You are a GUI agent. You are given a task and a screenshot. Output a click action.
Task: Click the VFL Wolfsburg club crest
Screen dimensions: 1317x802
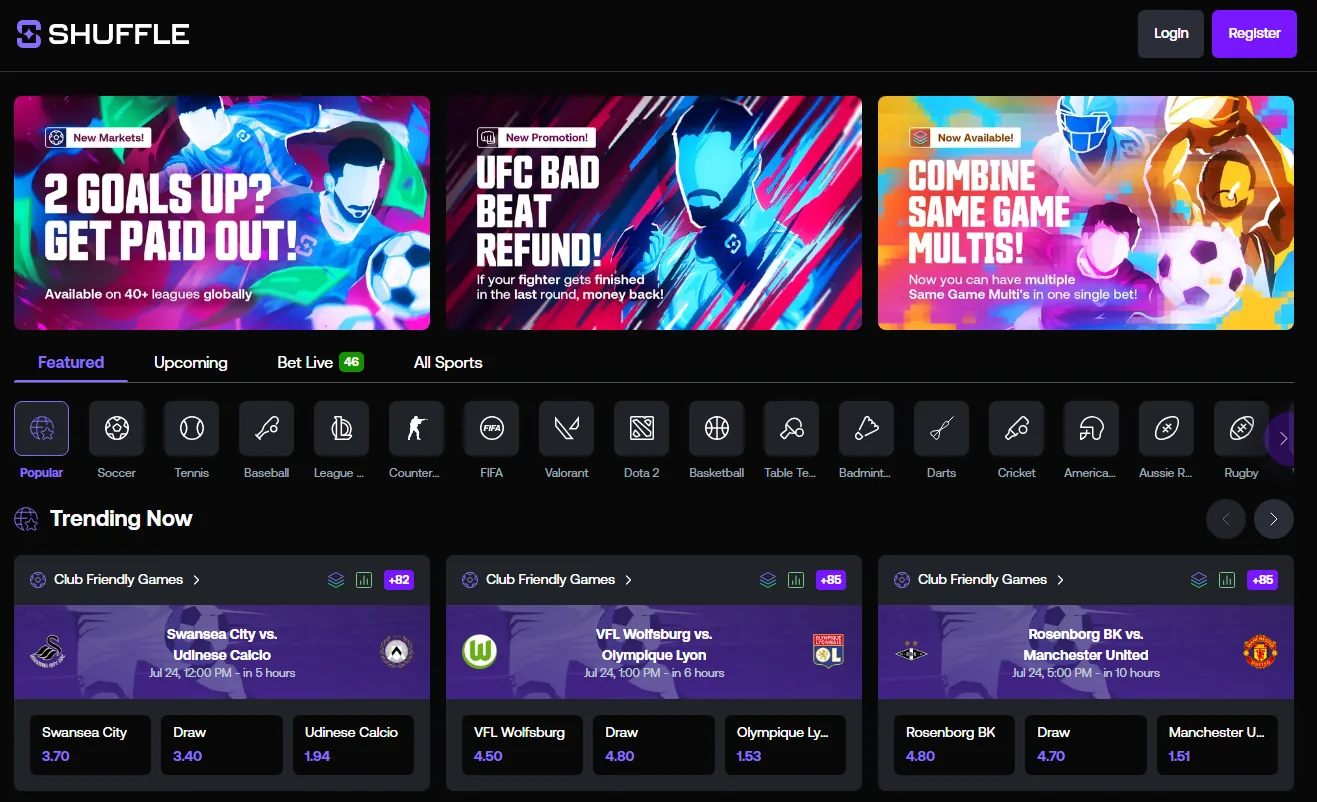coord(480,653)
